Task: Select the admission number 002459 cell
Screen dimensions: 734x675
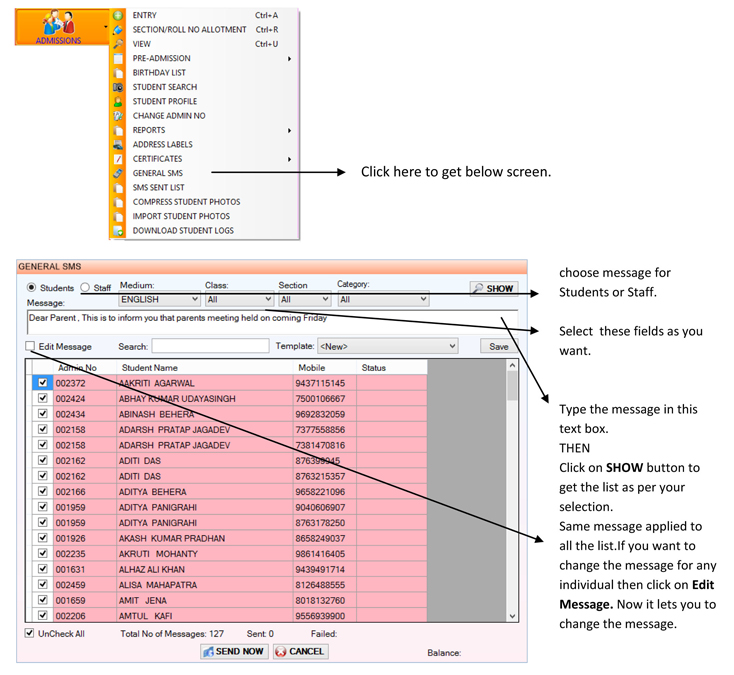Action: (x=85, y=585)
